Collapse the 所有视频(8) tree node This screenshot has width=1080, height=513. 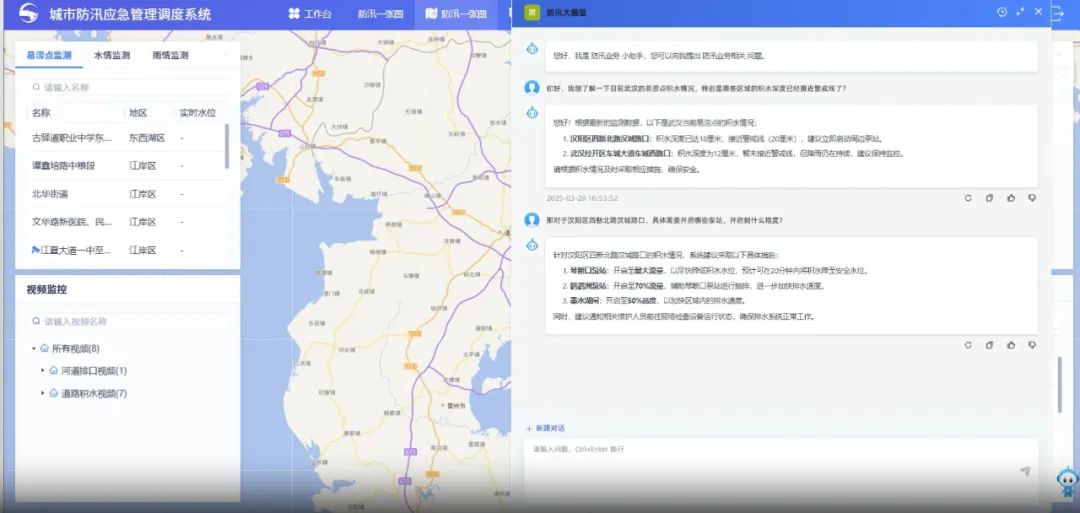click(34, 349)
